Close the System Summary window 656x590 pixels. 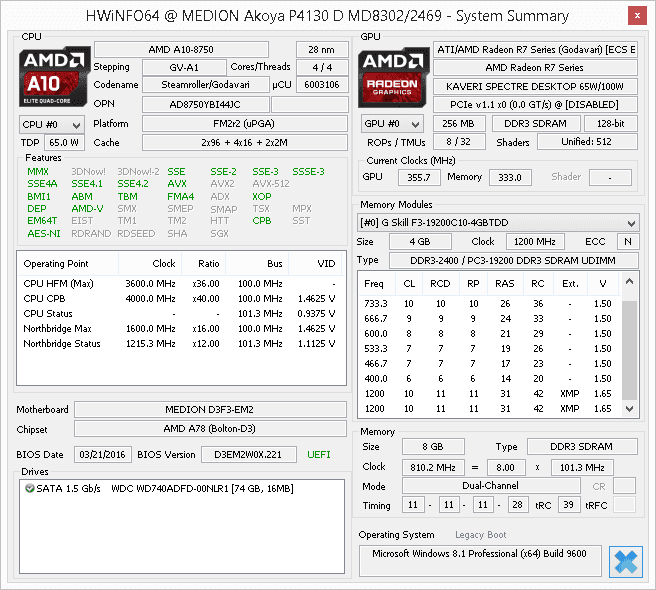pos(637,16)
